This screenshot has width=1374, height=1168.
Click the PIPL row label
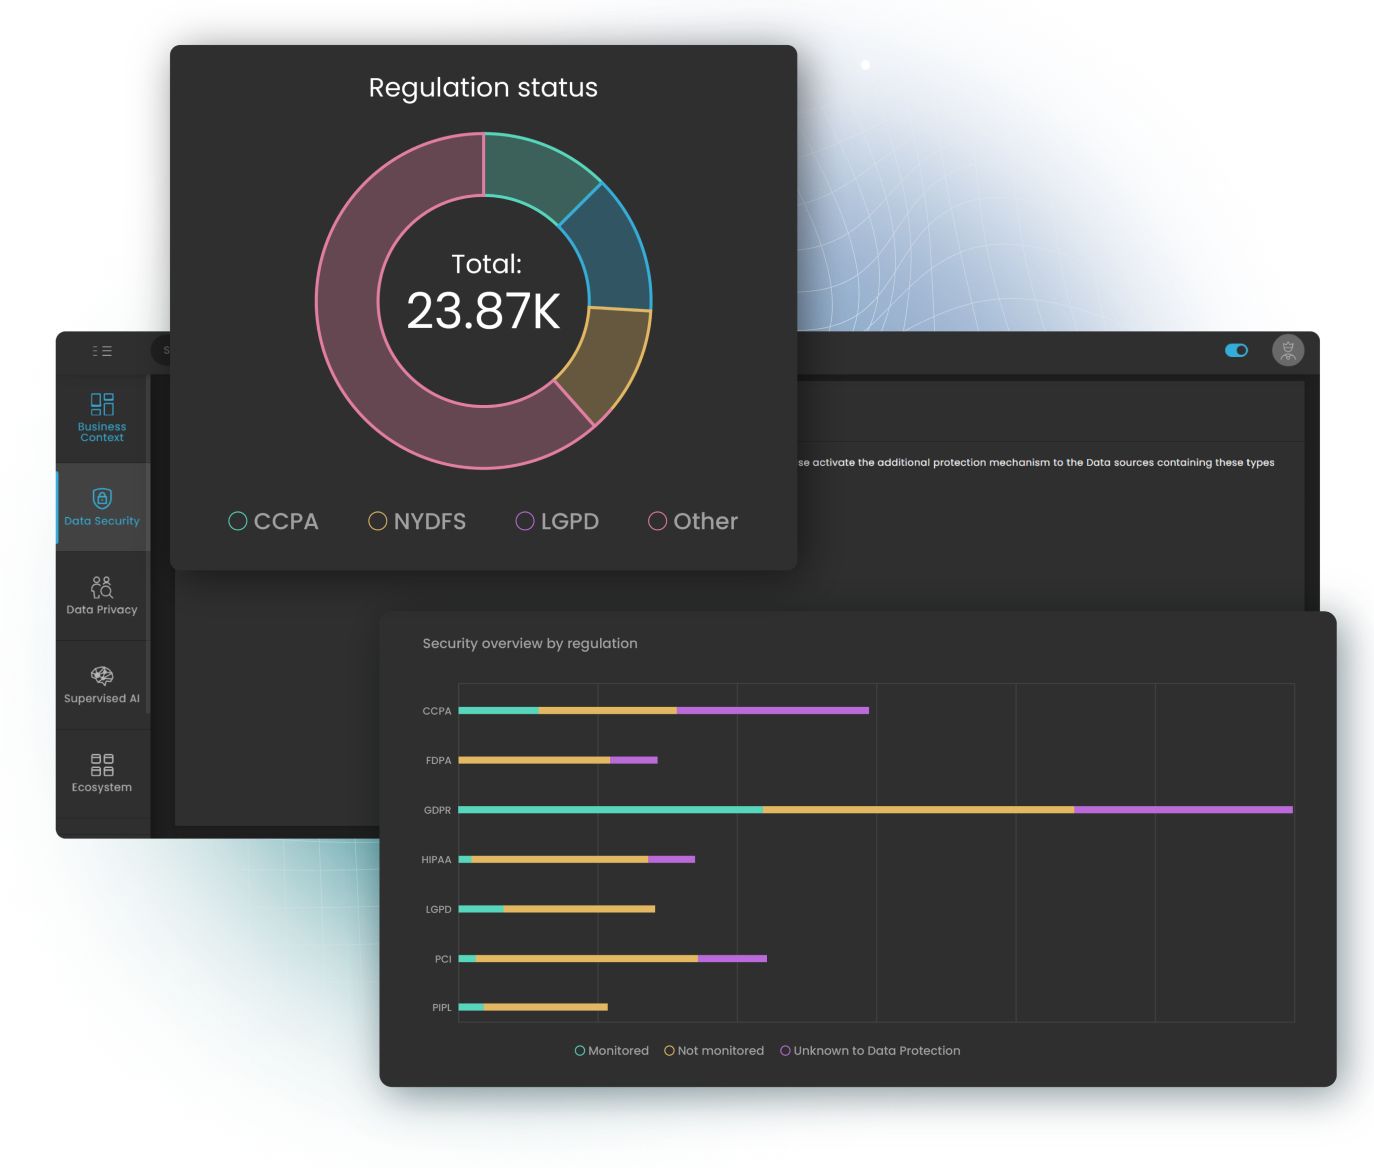coord(441,1008)
